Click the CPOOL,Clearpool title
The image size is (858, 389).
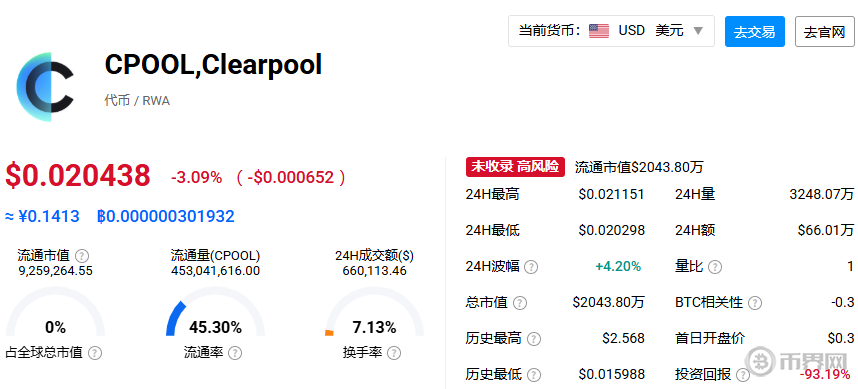[213, 65]
